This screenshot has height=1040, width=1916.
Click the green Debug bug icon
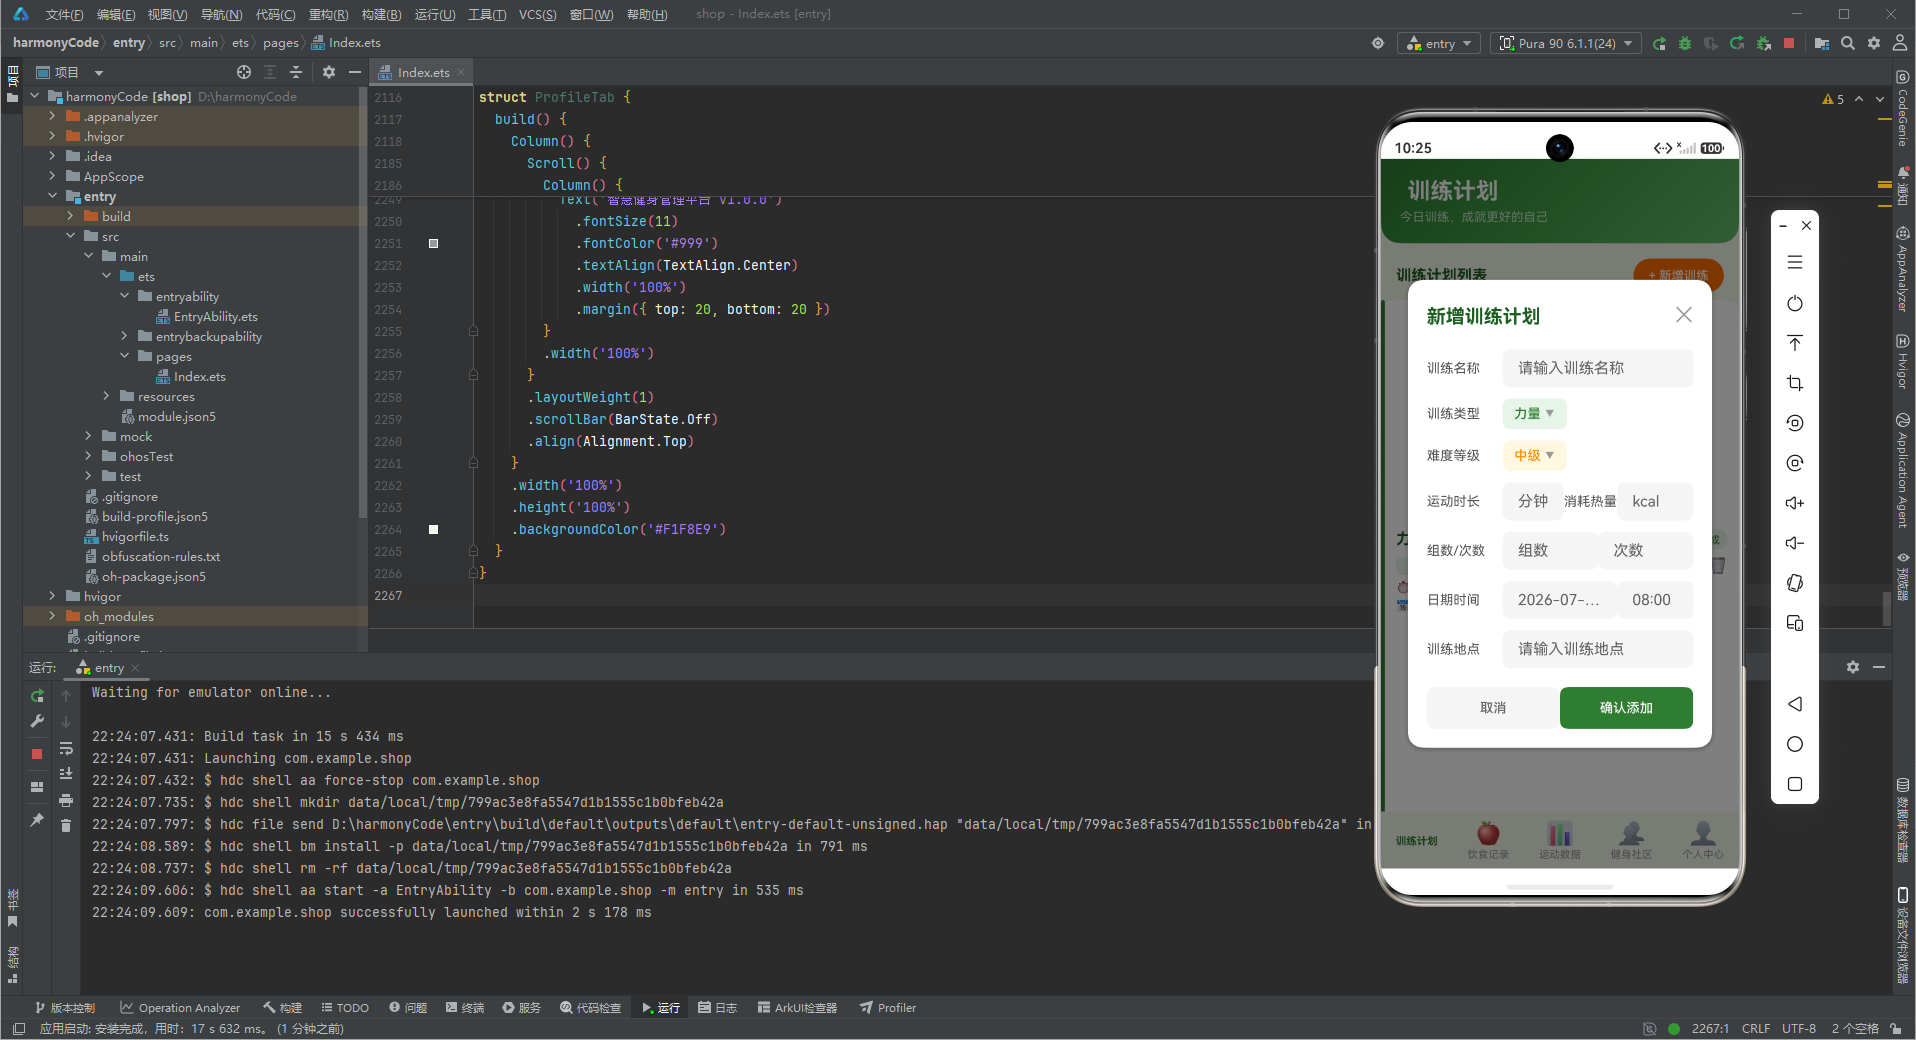coord(1685,43)
